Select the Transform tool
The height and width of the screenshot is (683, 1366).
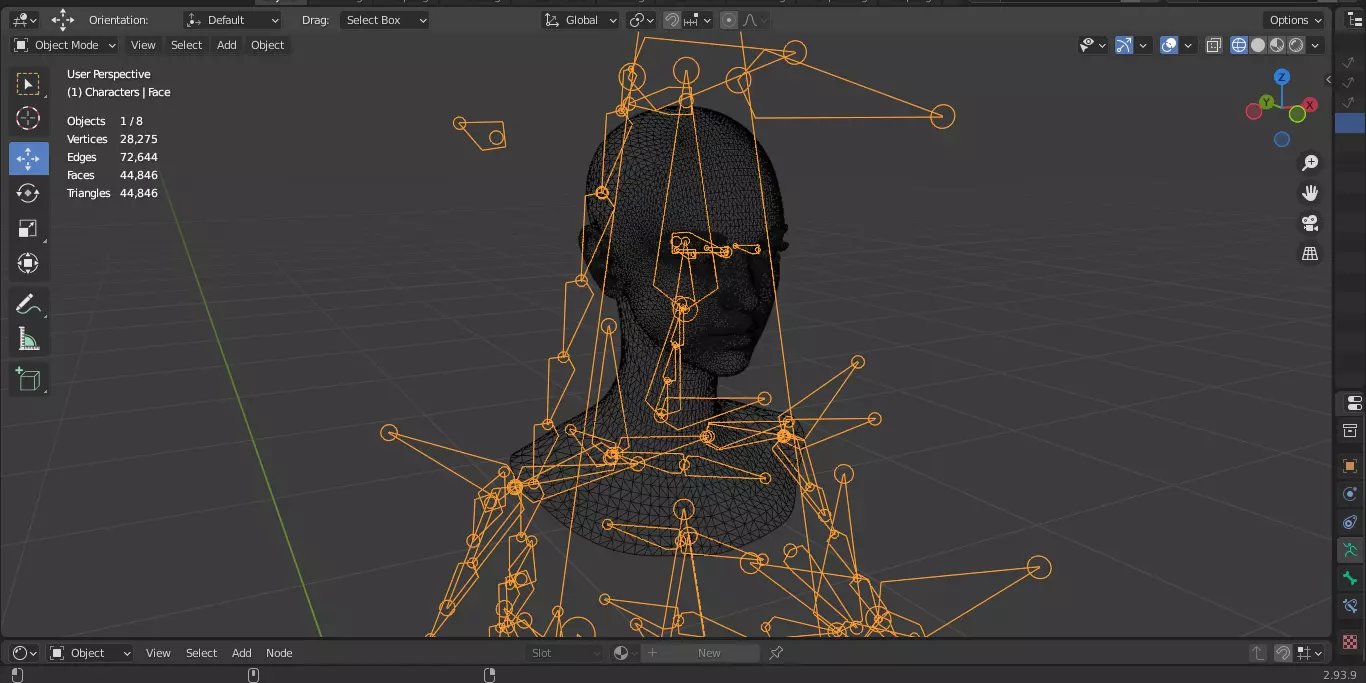click(x=28, y=263)
